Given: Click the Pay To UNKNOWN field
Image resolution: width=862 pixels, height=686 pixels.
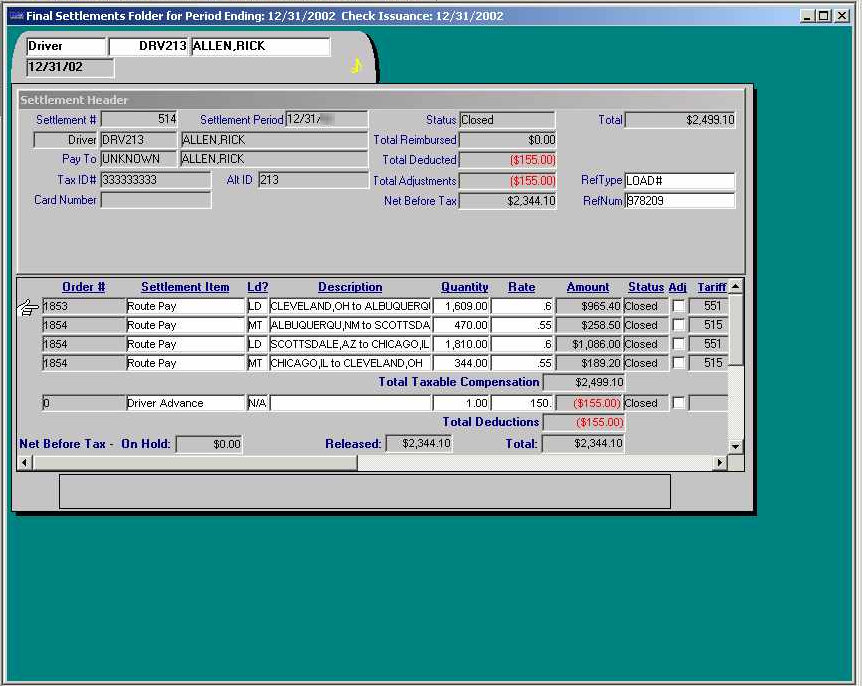Looking at the screenshot, I should [139, 159].
